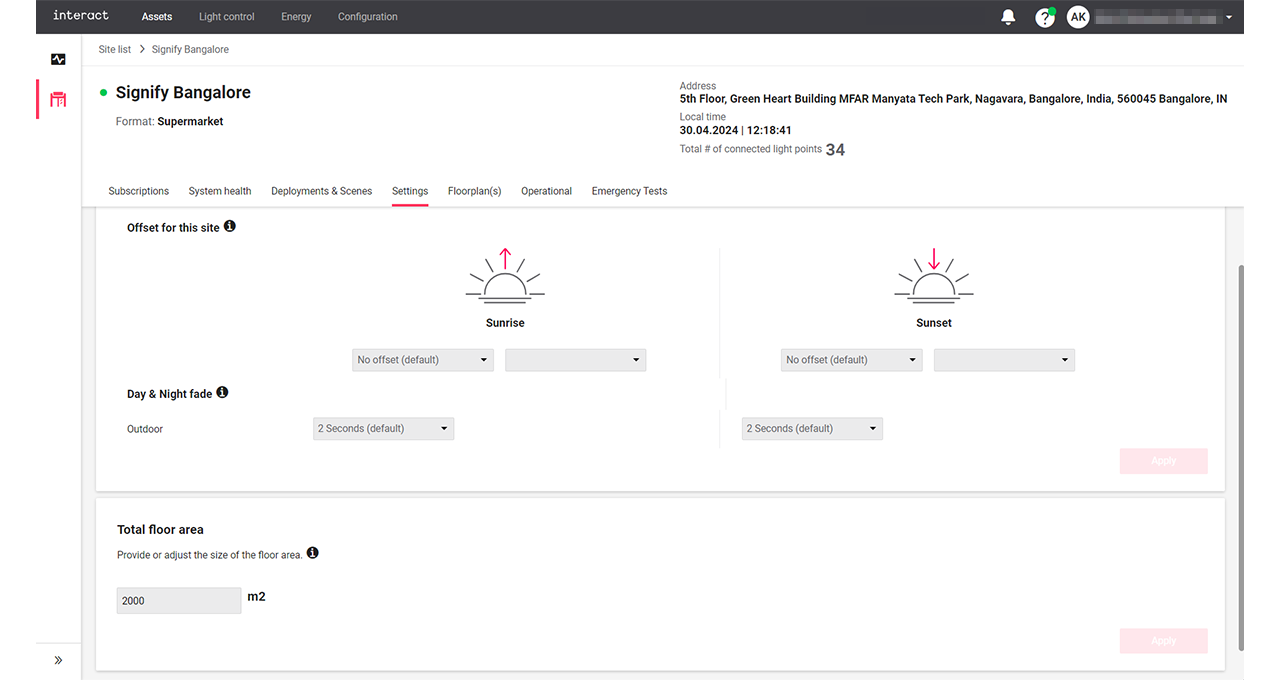Select the sites store icon in sidebar
Image resolution: width=1280 pixels, height=700 pixels.
pos(58,100)
